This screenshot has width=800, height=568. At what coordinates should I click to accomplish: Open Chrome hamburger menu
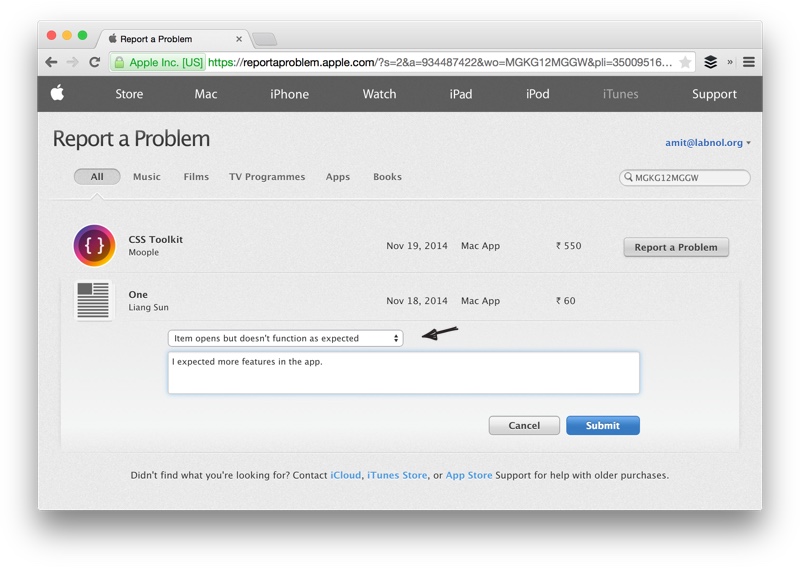pos(748,62)
